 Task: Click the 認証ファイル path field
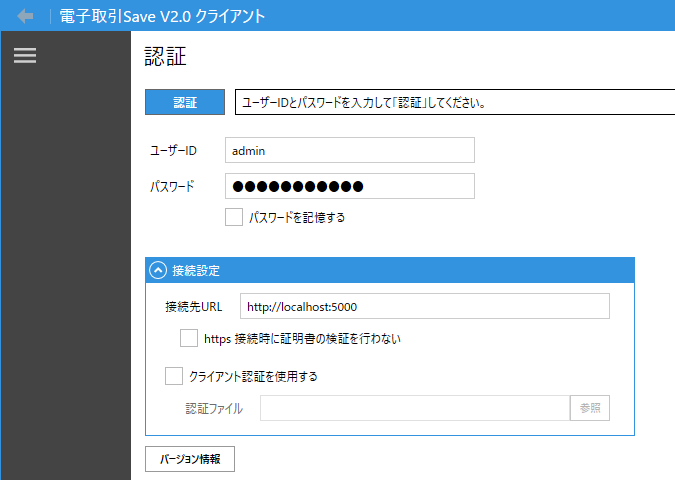pos(414,408)
